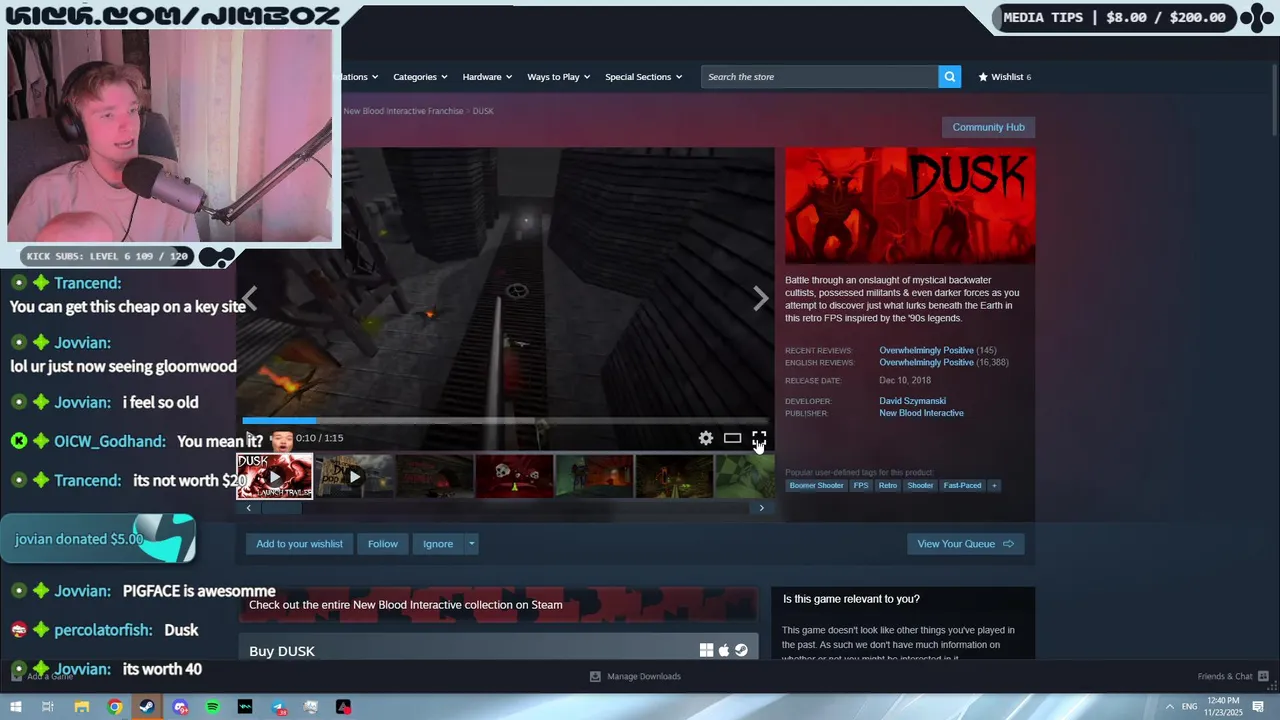
Task: Show hidden system tray icons
Action: (1169, 707)
